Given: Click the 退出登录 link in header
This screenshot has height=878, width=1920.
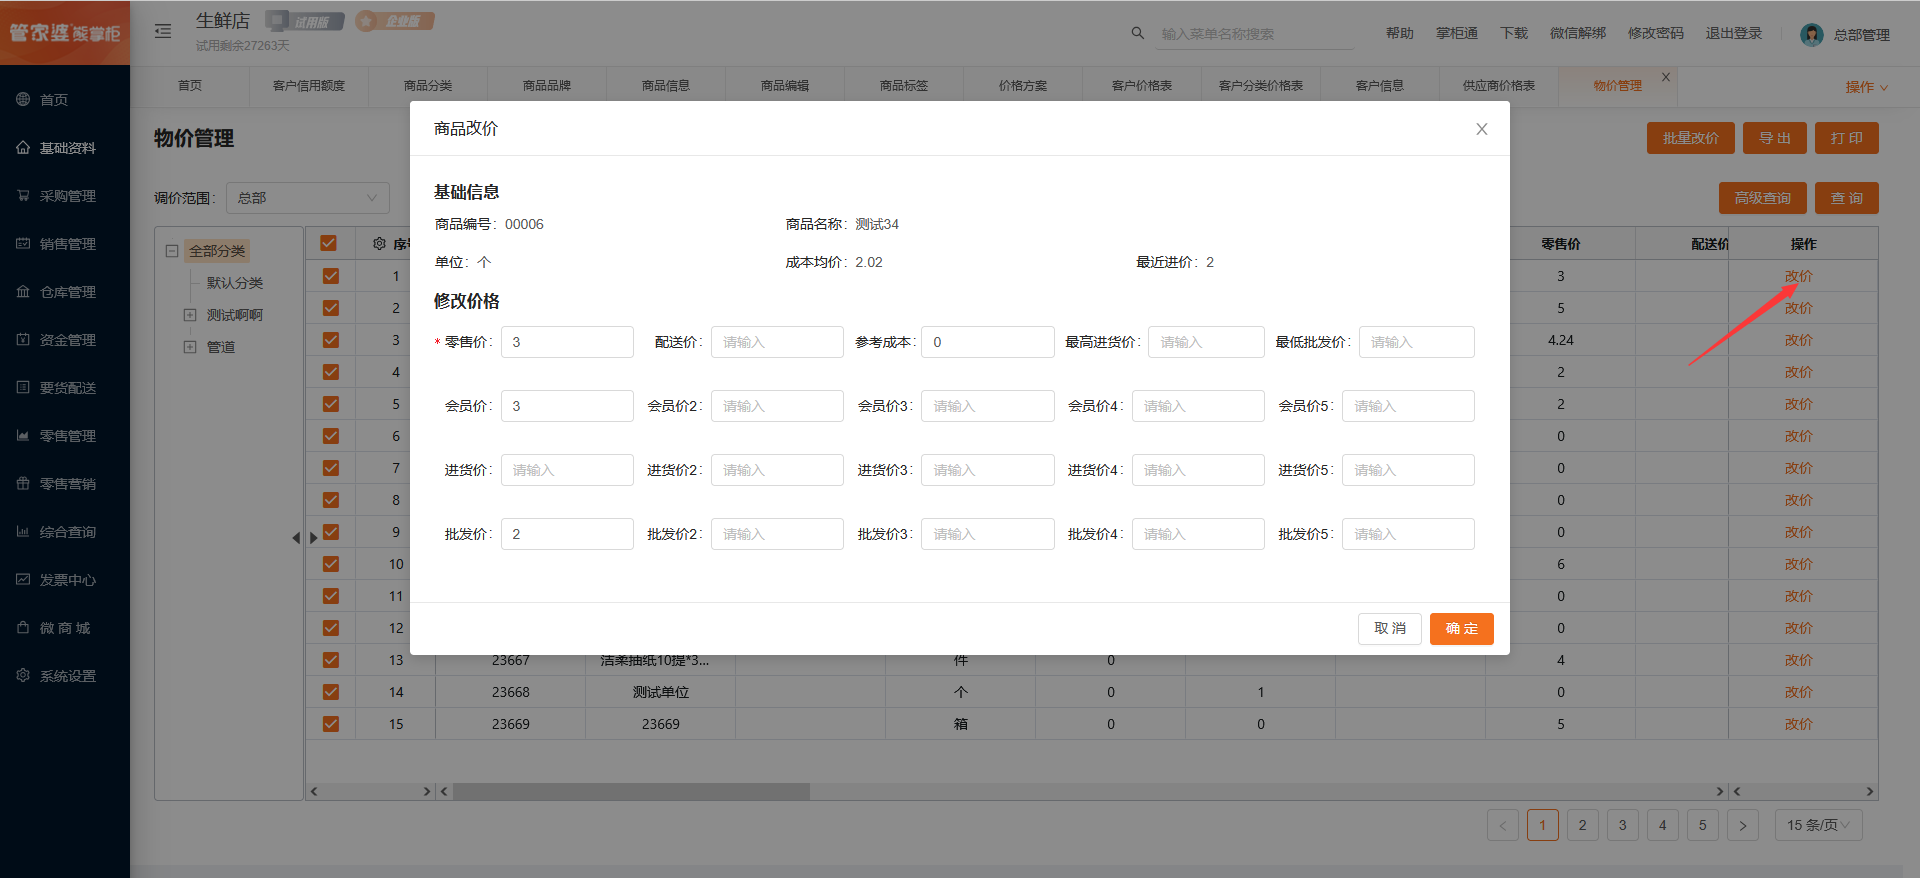Looking at the screenshot, I should [1734, 33].
